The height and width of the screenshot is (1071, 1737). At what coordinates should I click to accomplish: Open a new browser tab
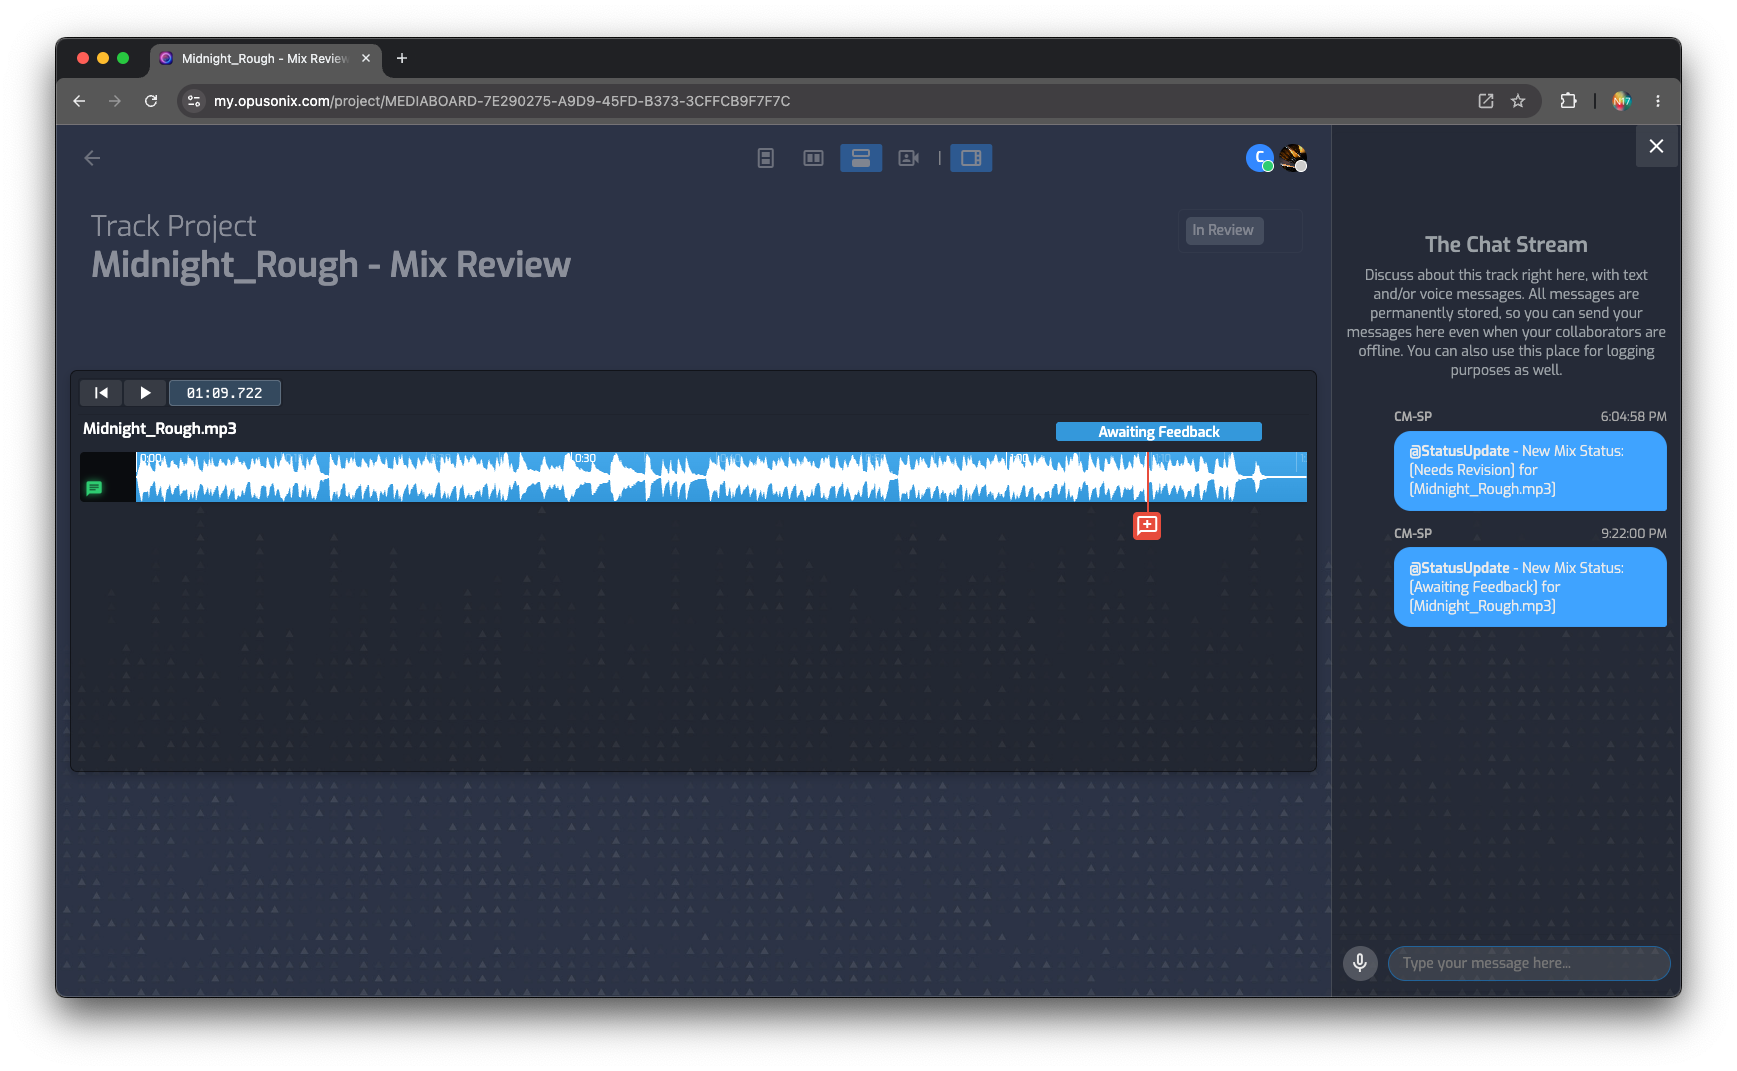click(402, 58)
